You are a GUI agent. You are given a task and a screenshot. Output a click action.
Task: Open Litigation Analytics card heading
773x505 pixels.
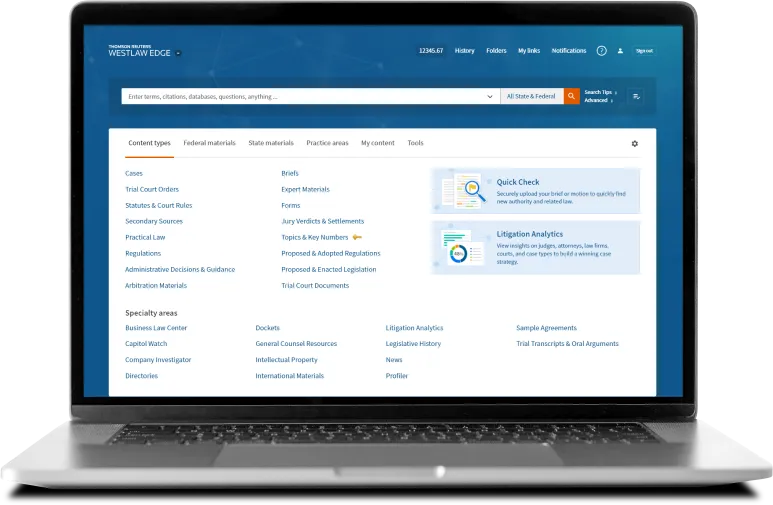pyautogui.click(x=529, y=234)
